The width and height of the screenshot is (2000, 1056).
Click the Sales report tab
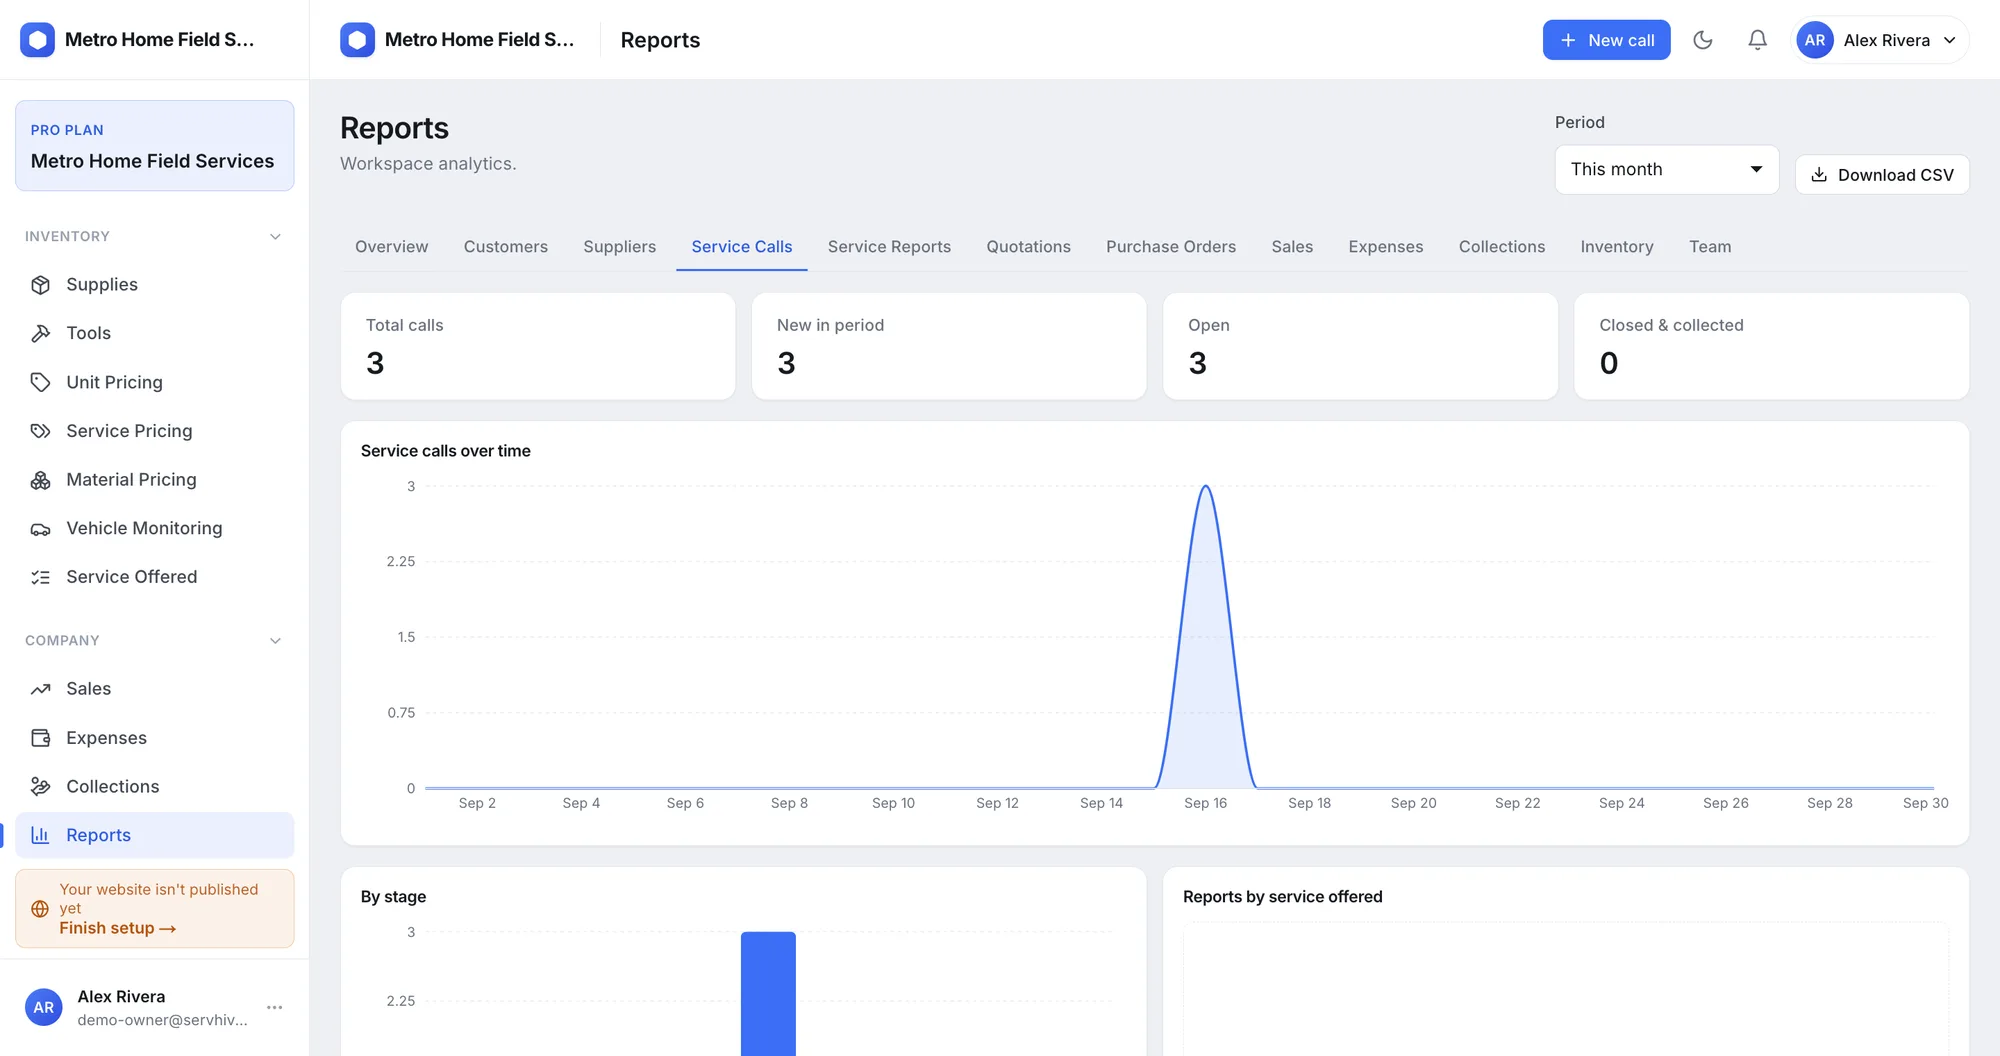[x=1292, y=247]
